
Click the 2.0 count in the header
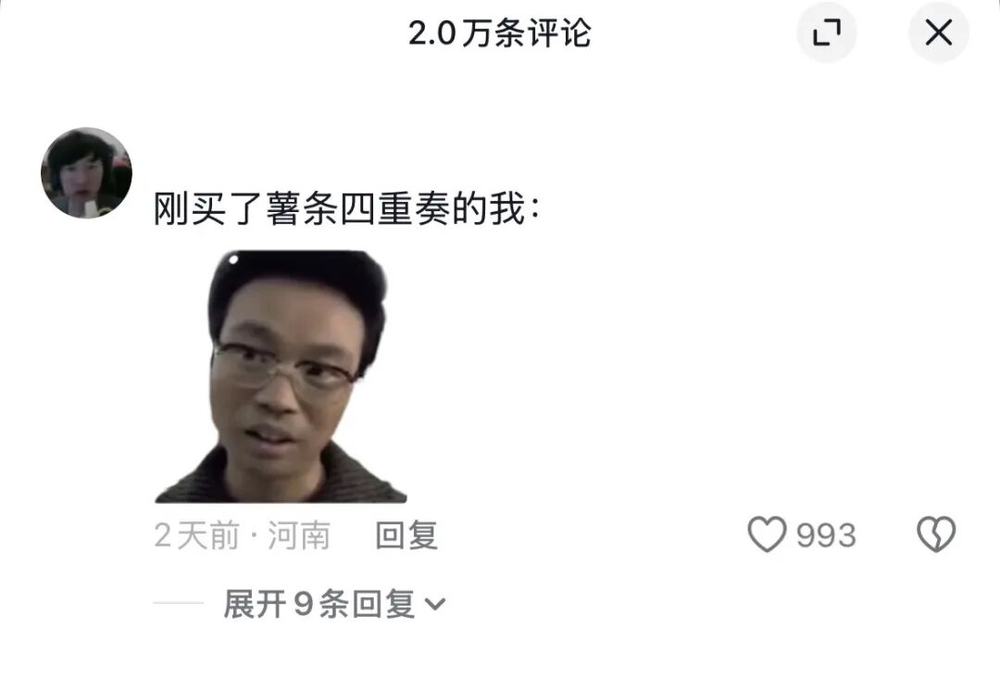[x=432, y=33]
